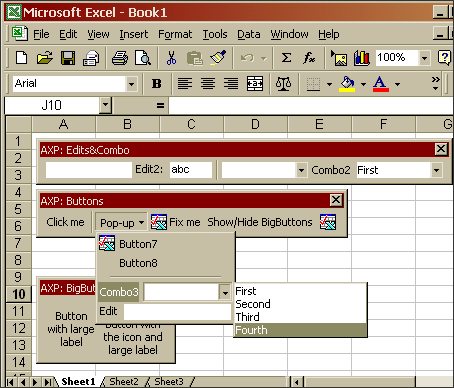This screenshot has width=454, height=388.
Task: Toggle Center alignment
Action: tap(208, 83)
